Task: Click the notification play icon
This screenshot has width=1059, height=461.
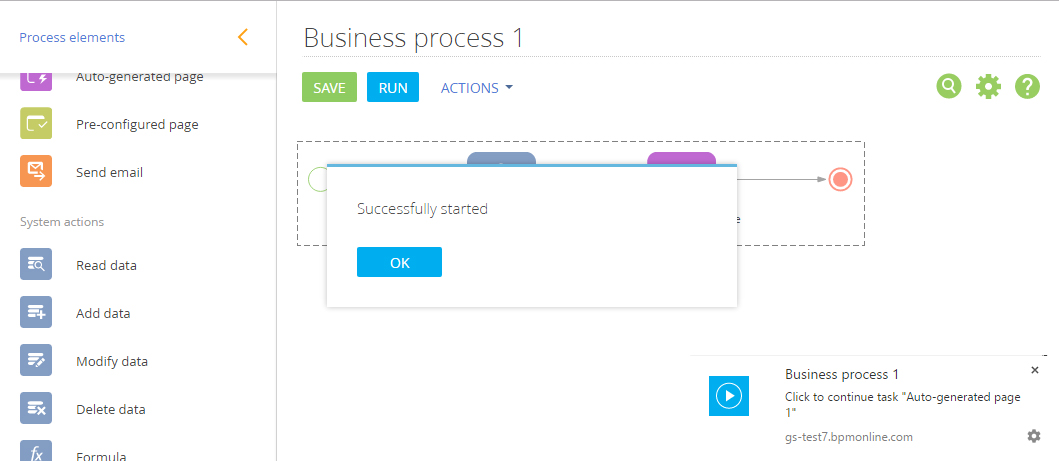Action: tap(729, 396)
